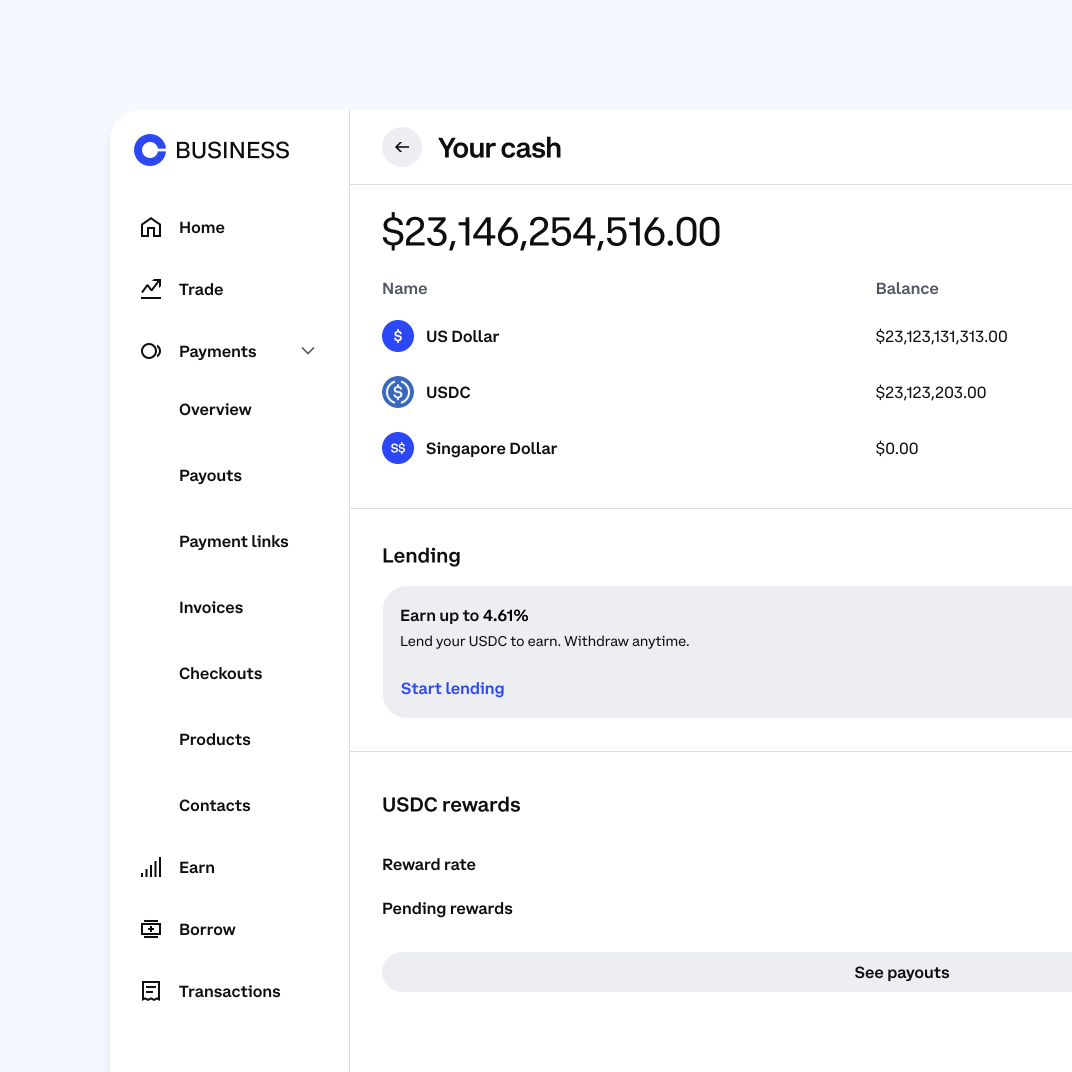Open the Payments Overview page
This screenshot has height=1072, width=1072.
(215, 410)
